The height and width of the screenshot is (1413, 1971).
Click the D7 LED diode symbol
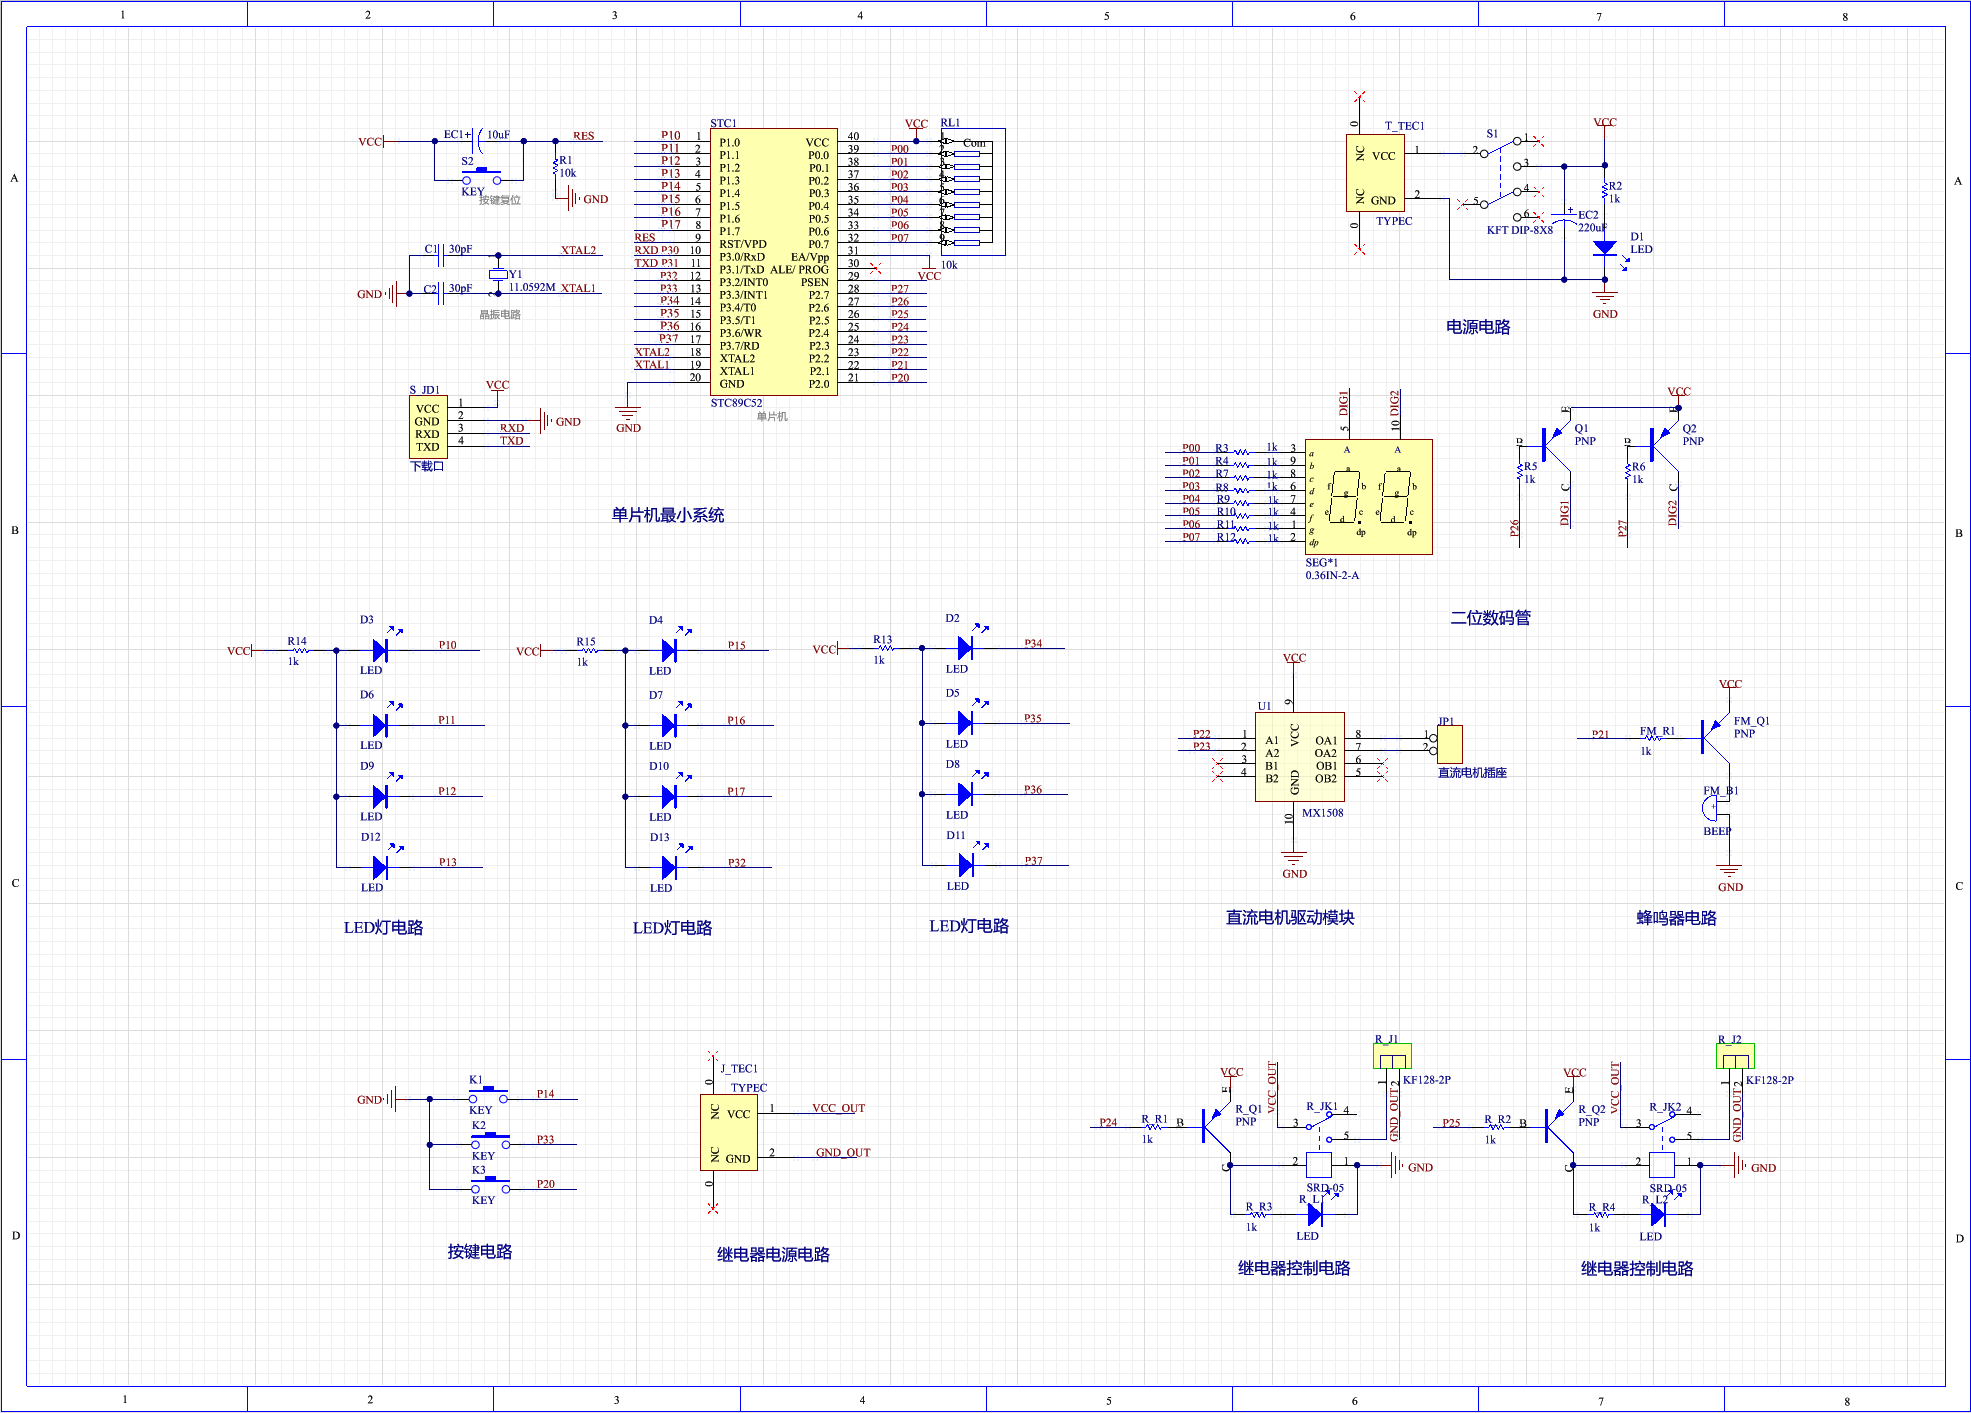pos(670,725)
